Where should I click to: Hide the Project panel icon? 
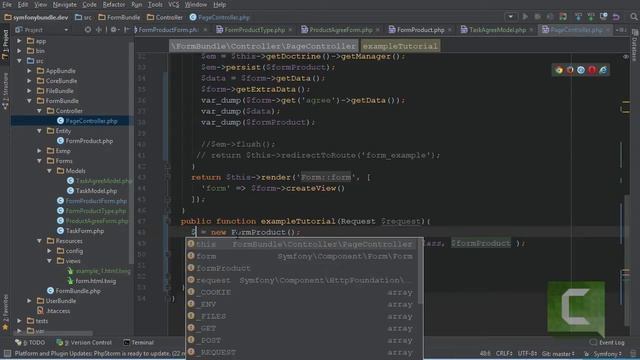(127, 30)
